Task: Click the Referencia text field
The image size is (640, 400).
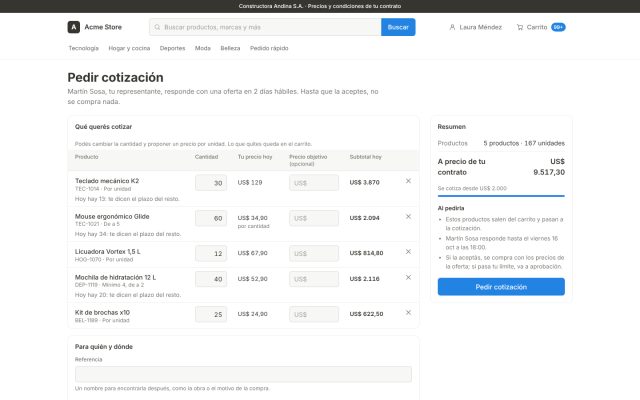Action: pos(243,374)
